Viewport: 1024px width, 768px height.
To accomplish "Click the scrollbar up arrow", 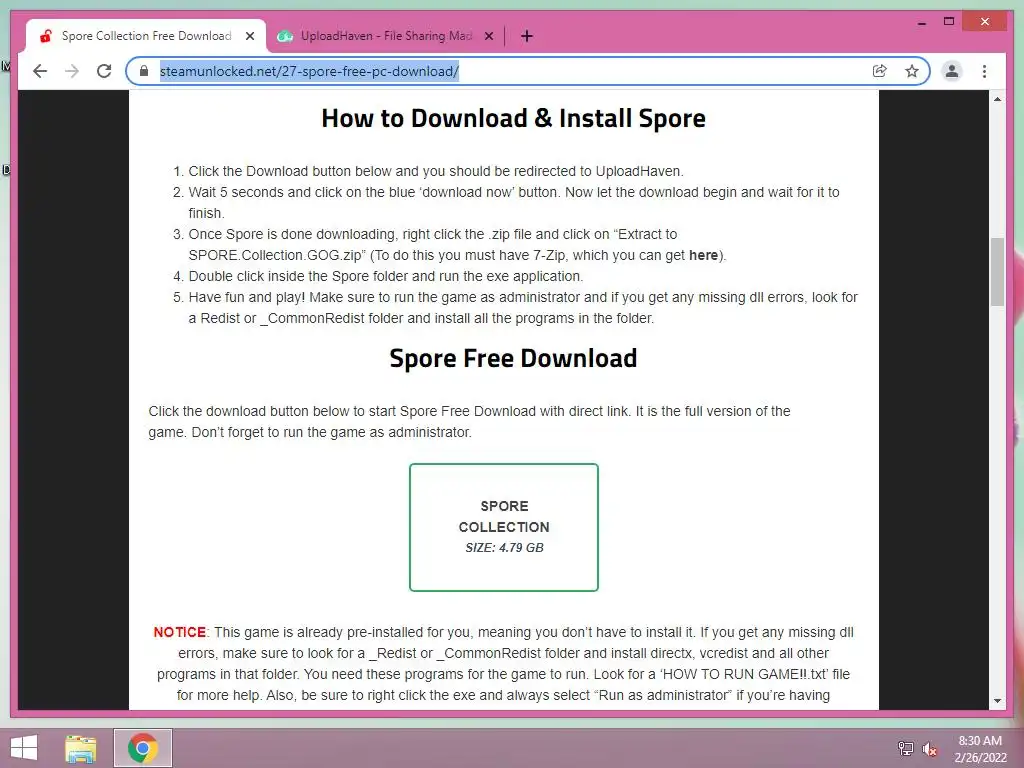I will (997, 99).
